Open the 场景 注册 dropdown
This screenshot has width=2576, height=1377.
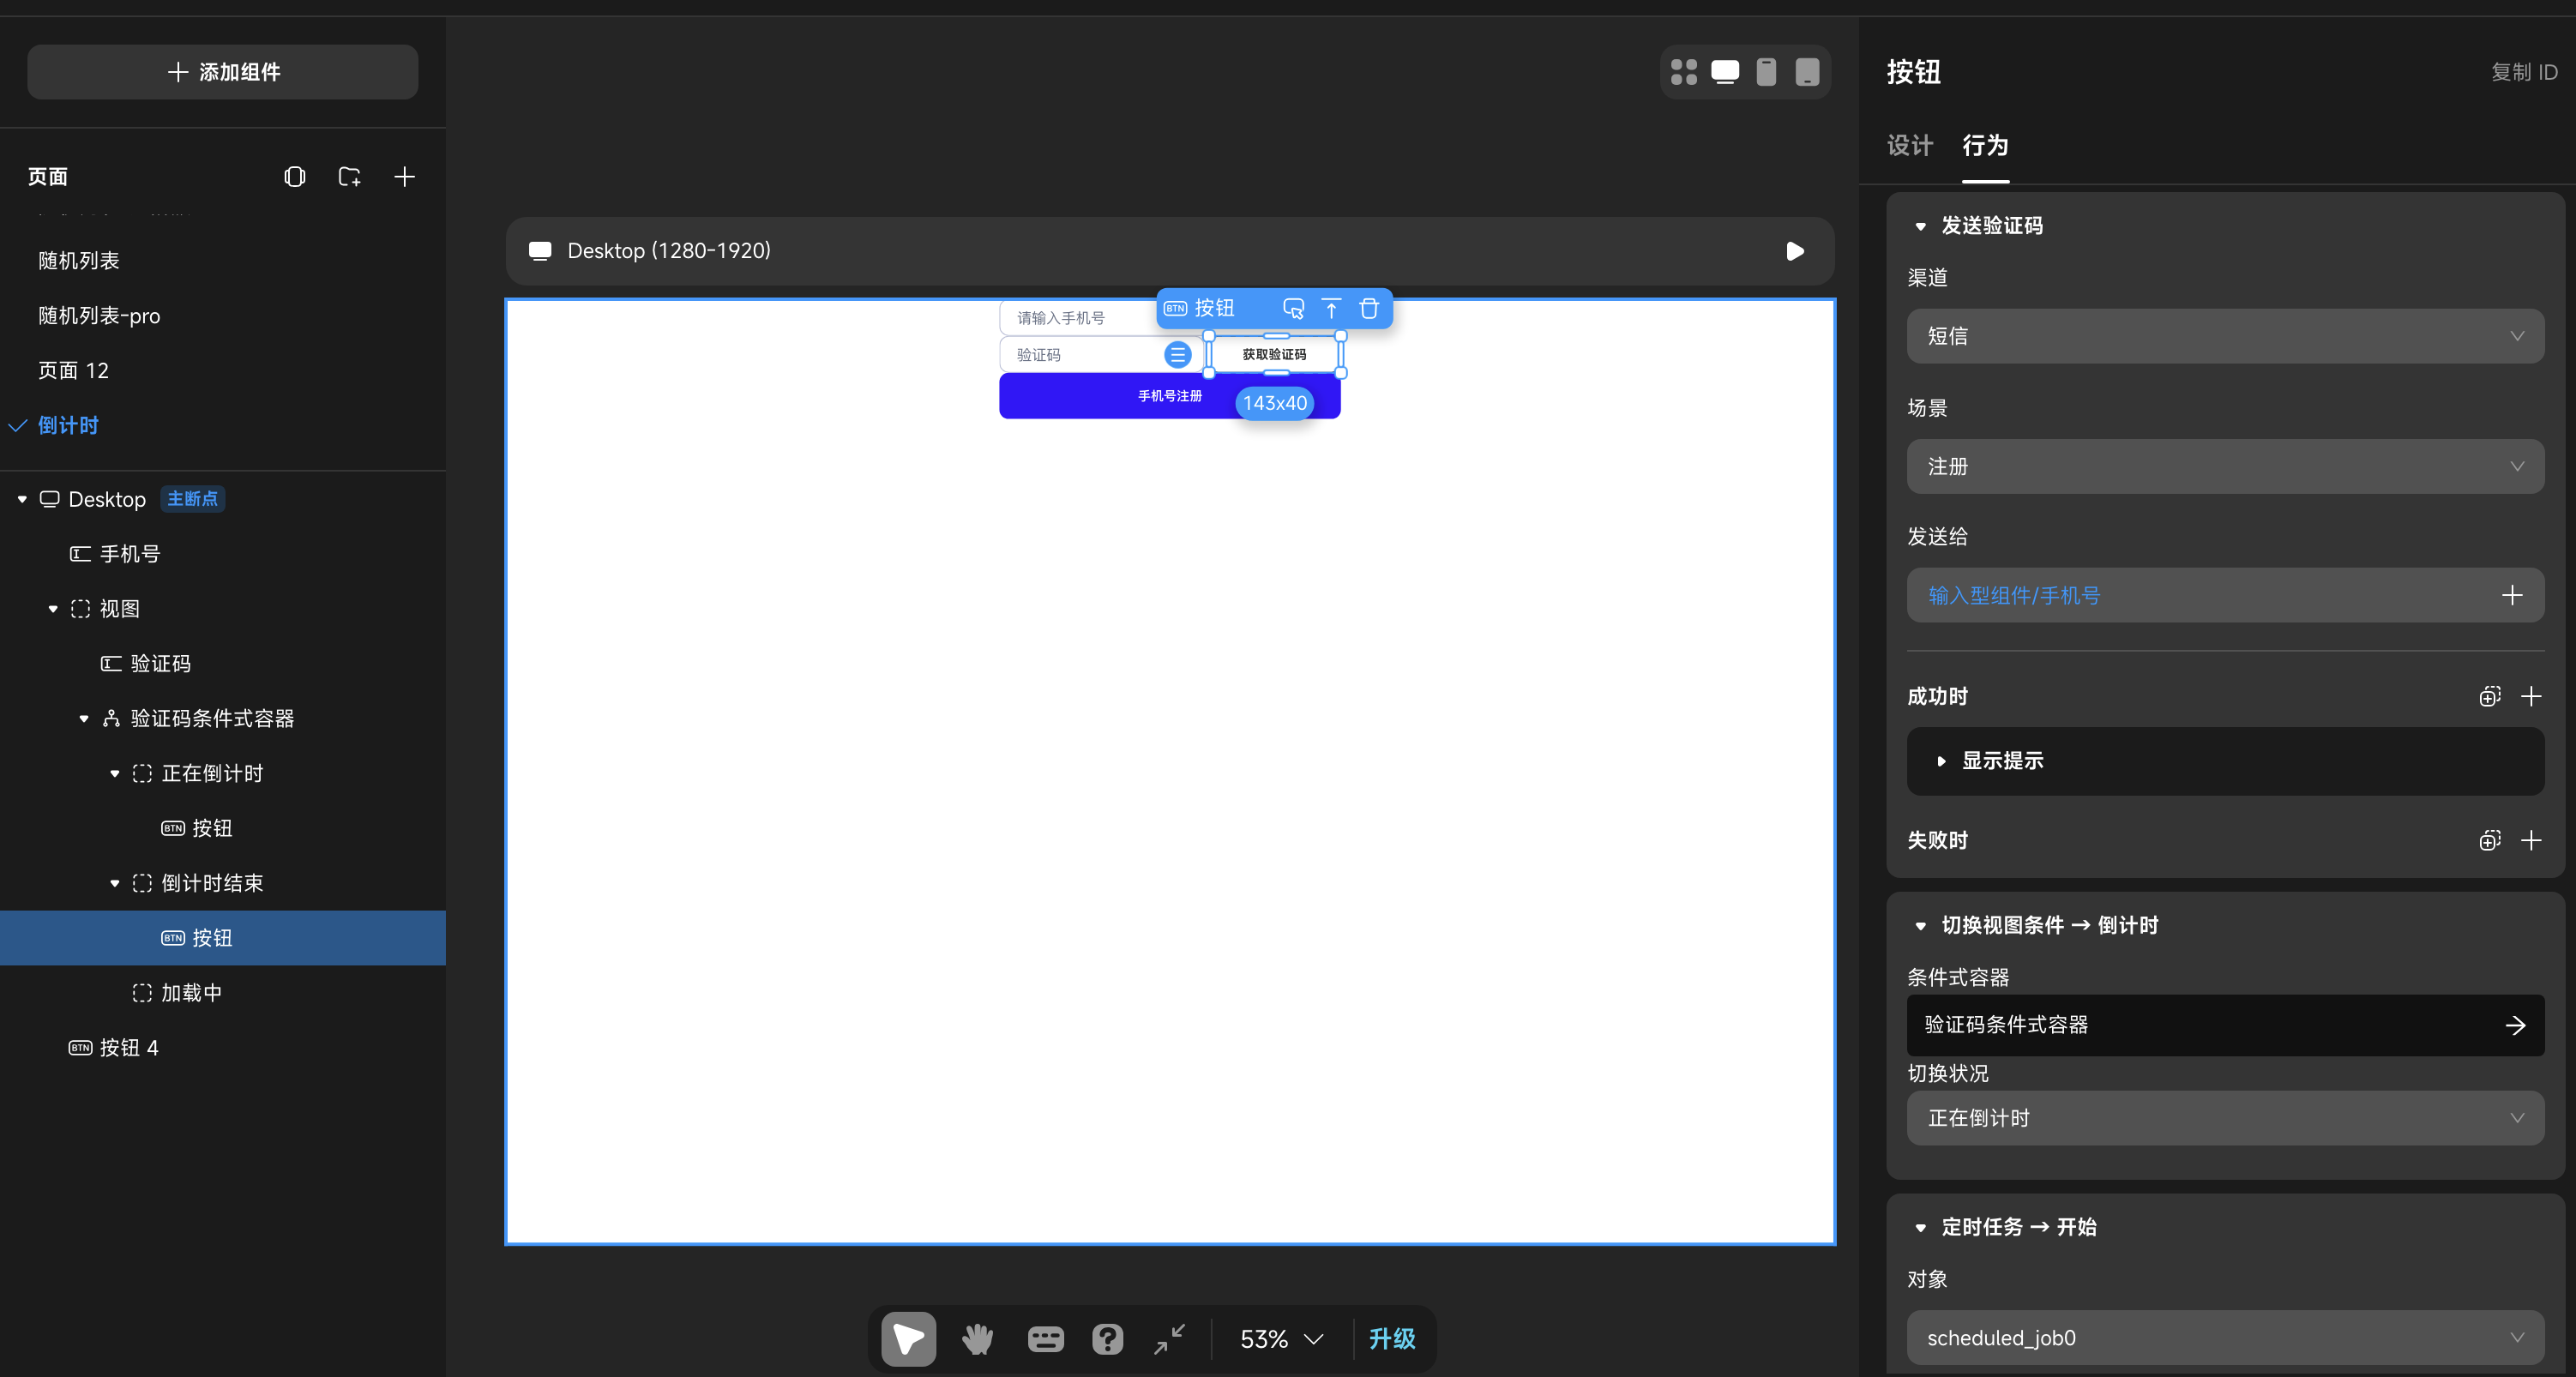coord(2224,466)
